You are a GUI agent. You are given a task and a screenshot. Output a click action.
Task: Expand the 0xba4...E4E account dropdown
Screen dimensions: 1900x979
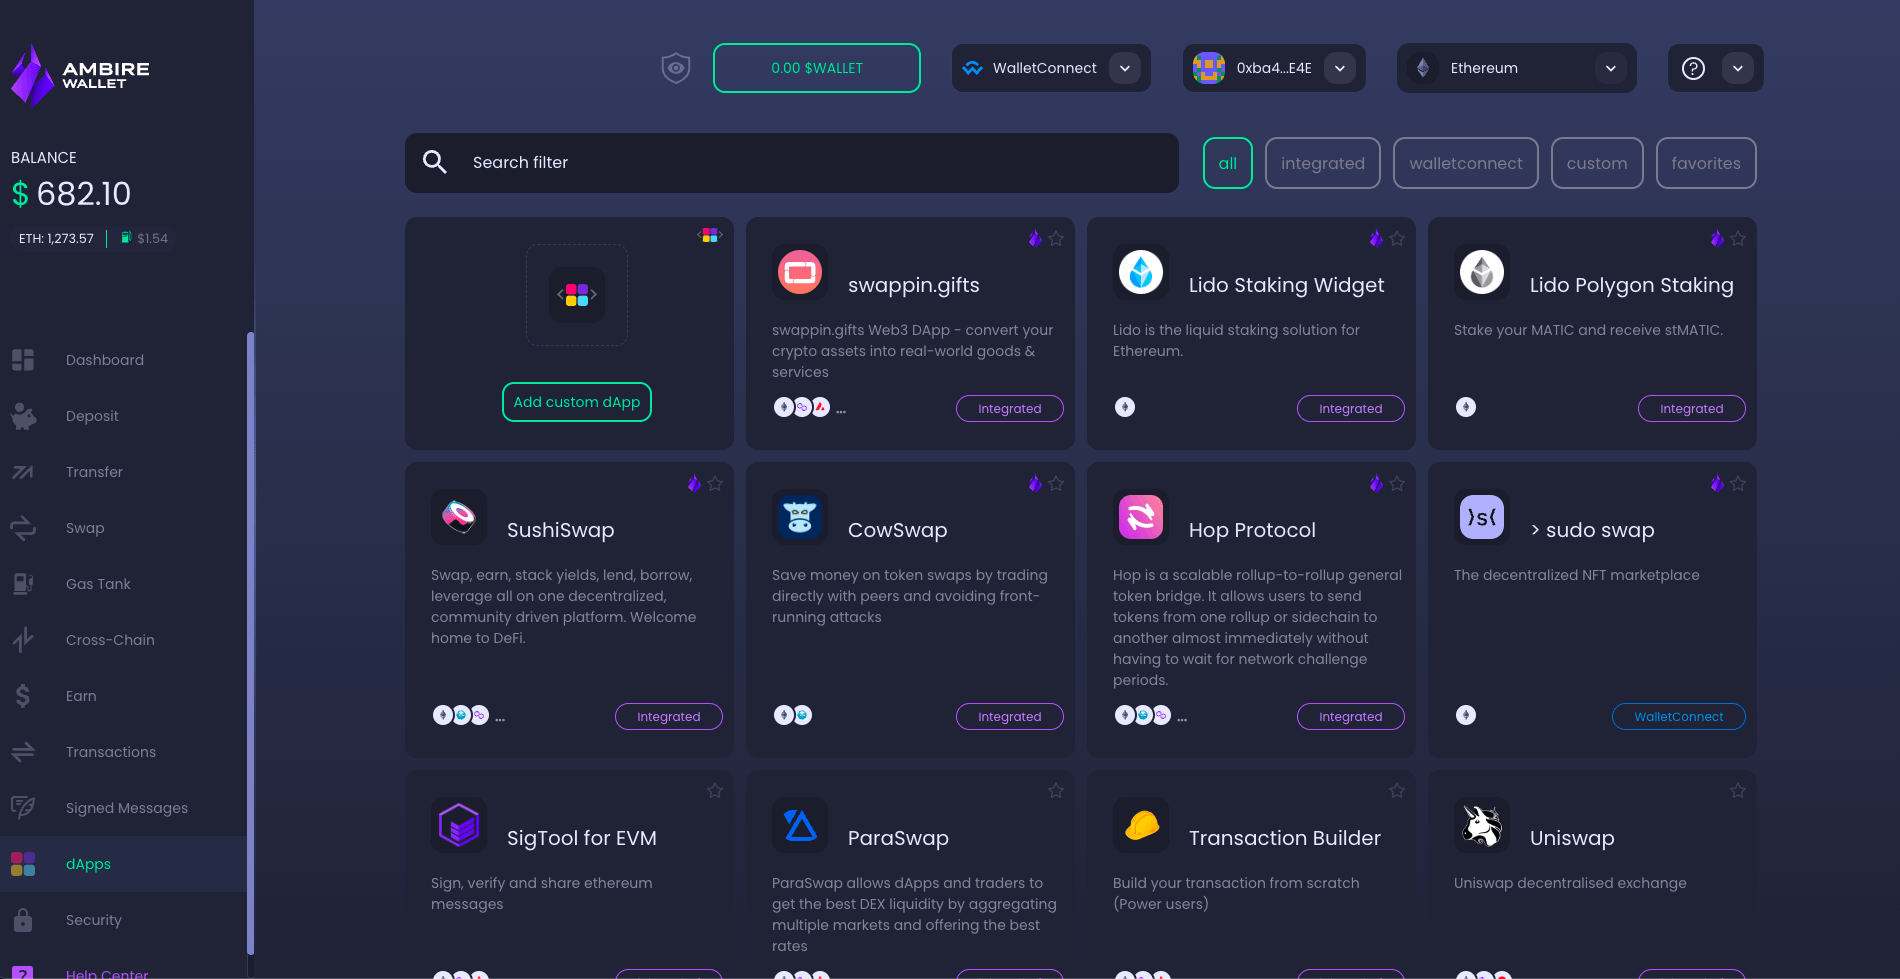pos(1340,68)
